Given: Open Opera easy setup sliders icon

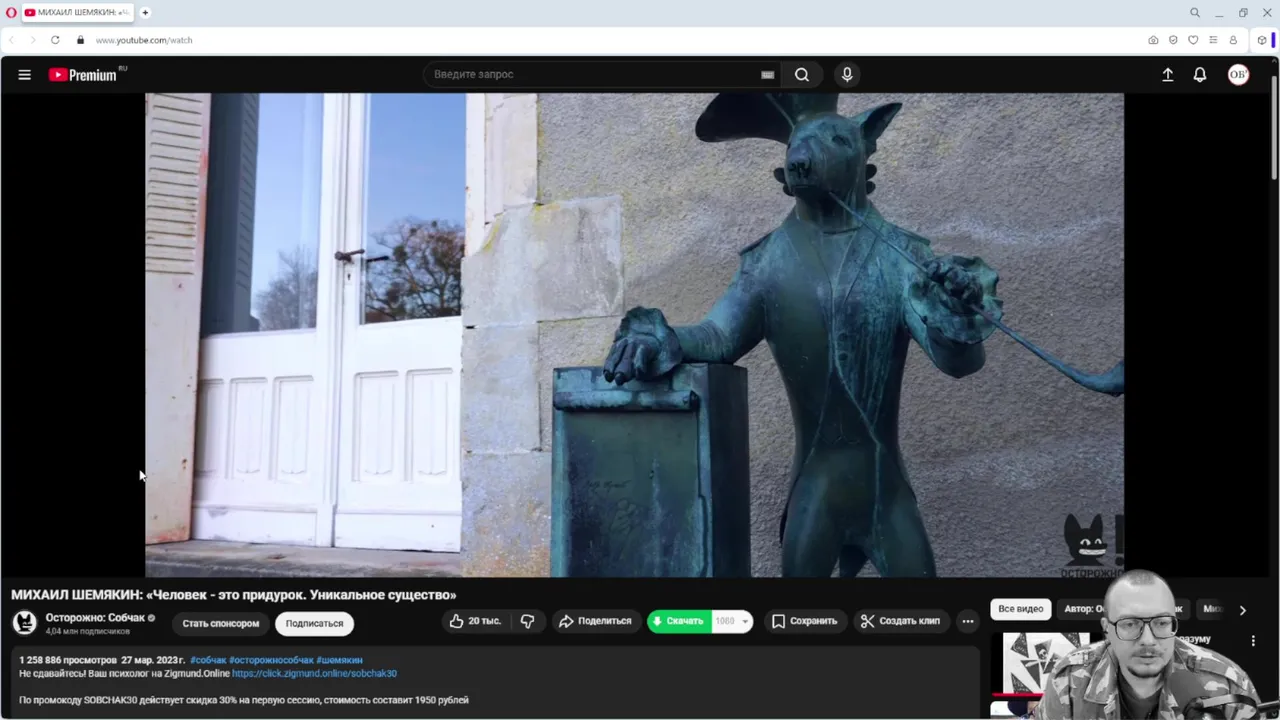Looking at the screenshot, I should click(x=1213, y=40).
